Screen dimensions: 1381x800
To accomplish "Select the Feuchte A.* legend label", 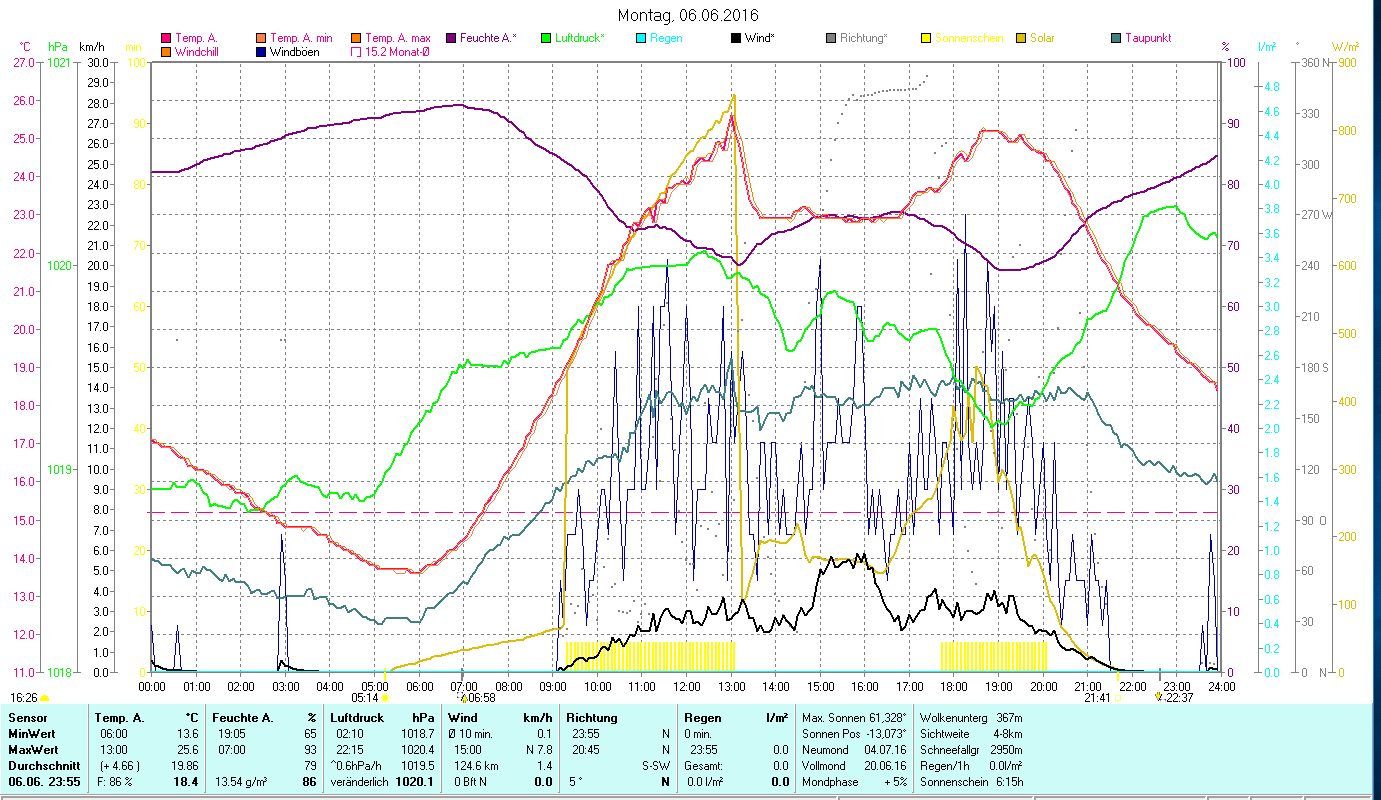I will click(489, 39).
